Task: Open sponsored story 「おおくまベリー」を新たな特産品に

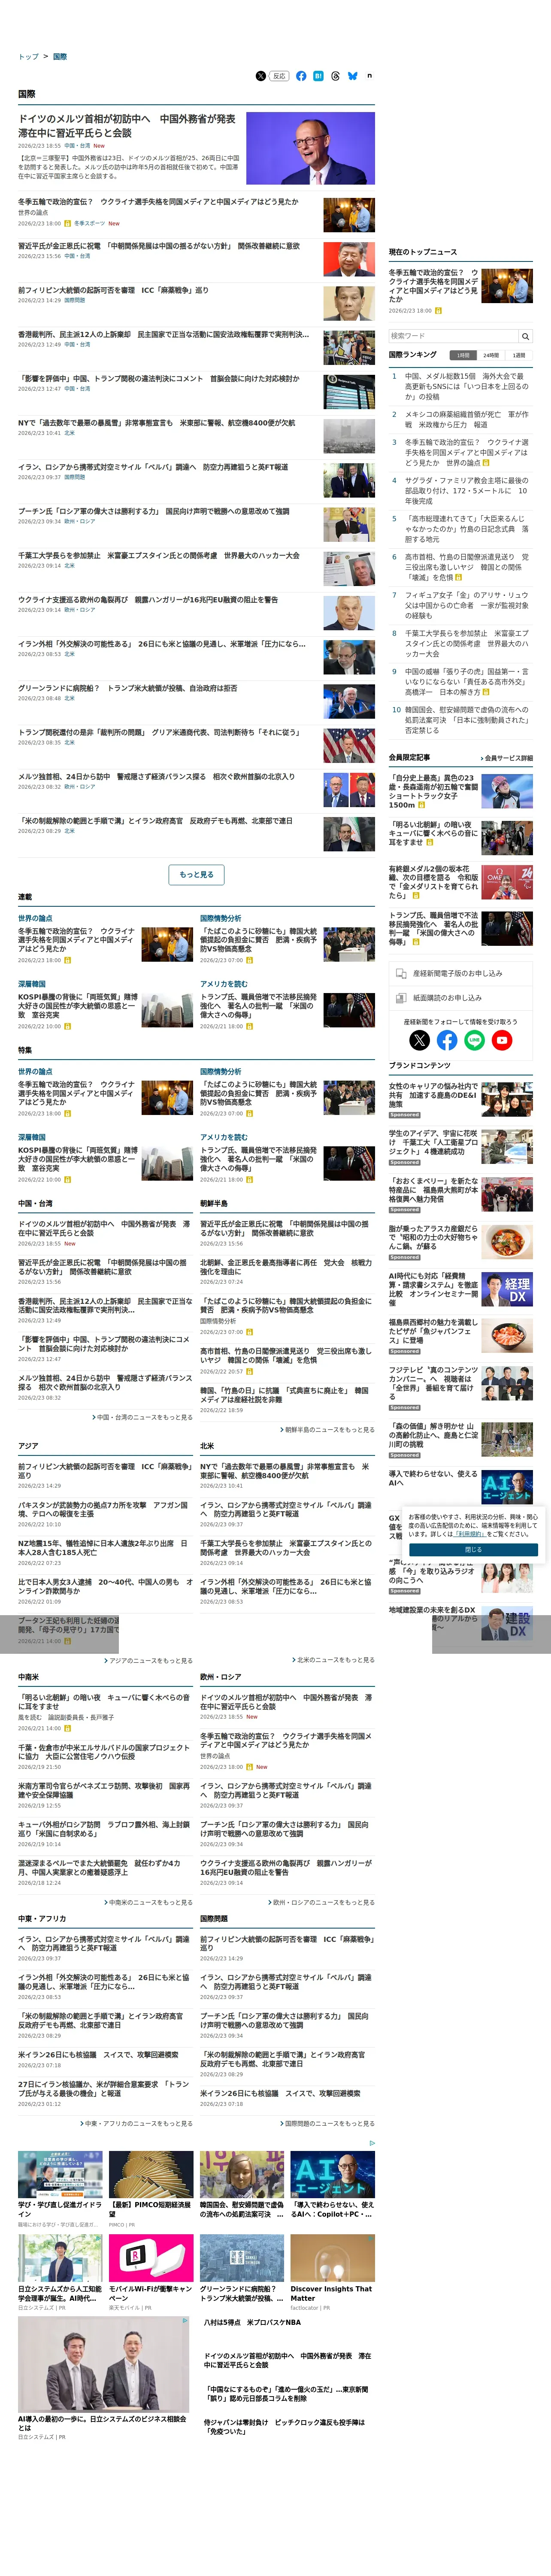Action: tap(433, 1190)
